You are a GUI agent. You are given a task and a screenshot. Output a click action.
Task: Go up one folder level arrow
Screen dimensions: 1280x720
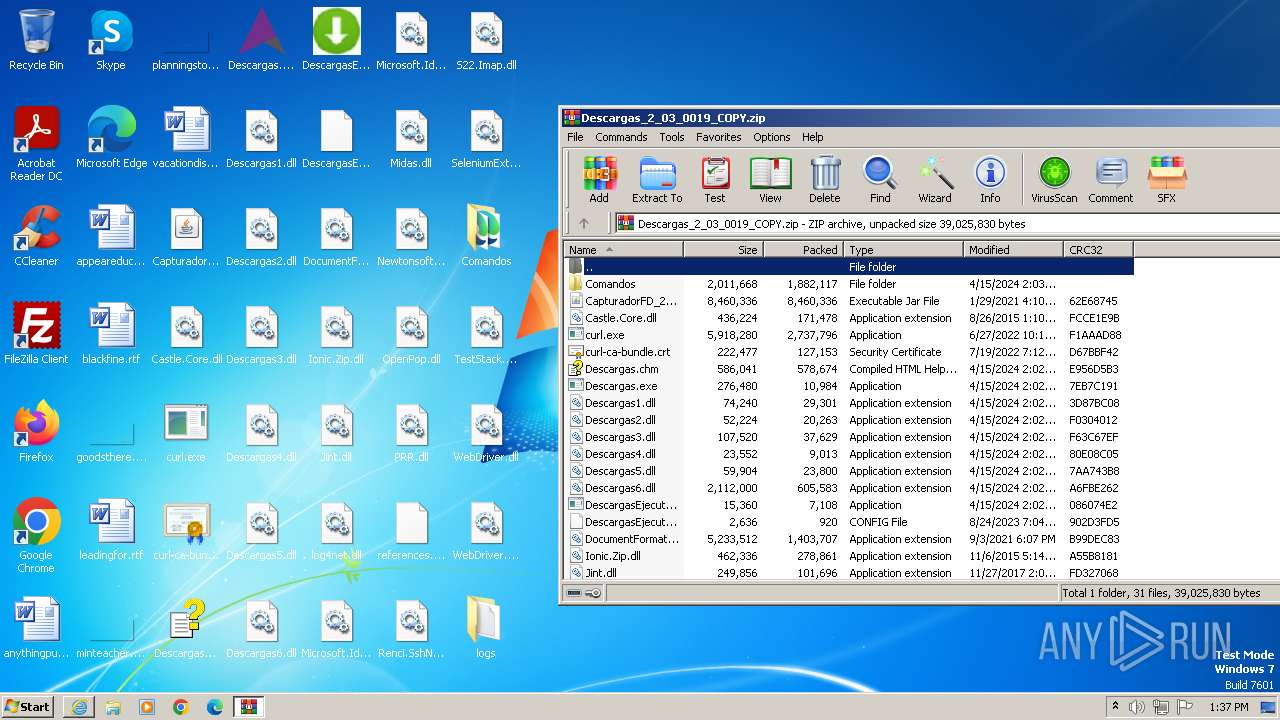(x=584, y=224)
